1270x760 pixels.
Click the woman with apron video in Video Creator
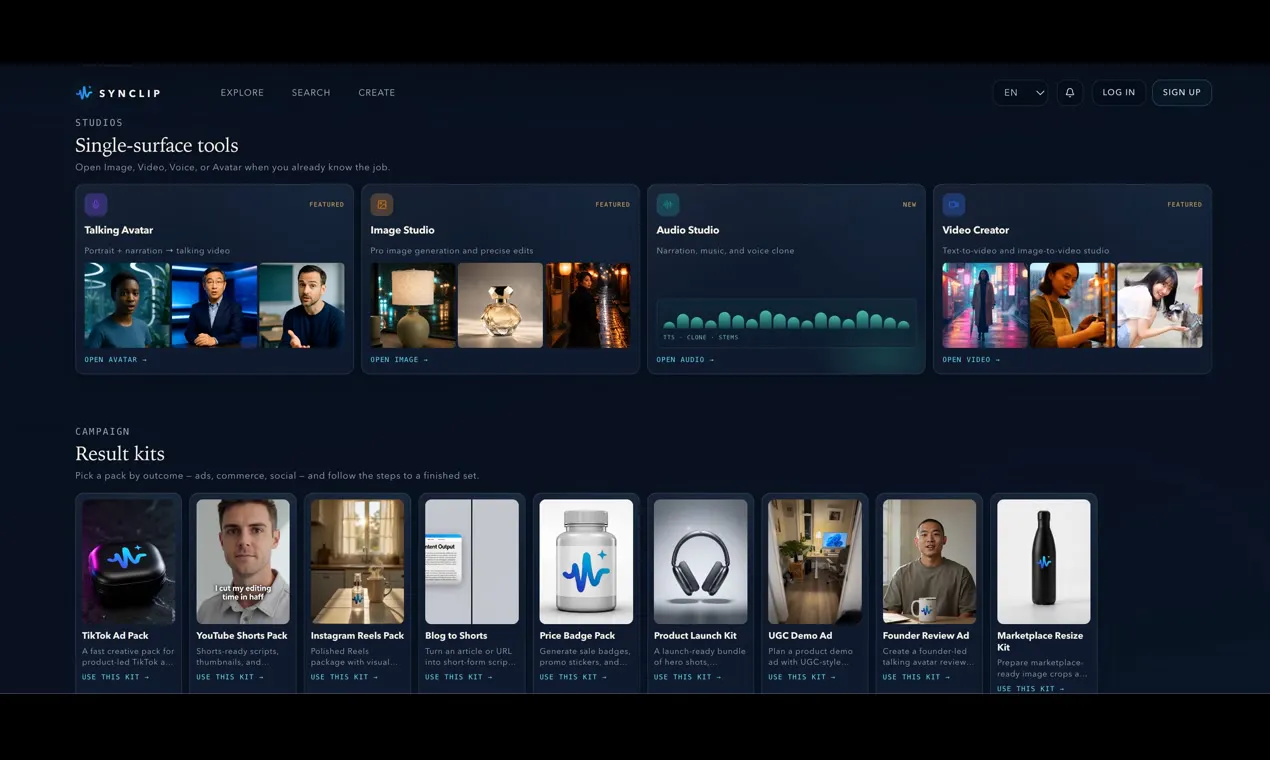(1072, 305)
